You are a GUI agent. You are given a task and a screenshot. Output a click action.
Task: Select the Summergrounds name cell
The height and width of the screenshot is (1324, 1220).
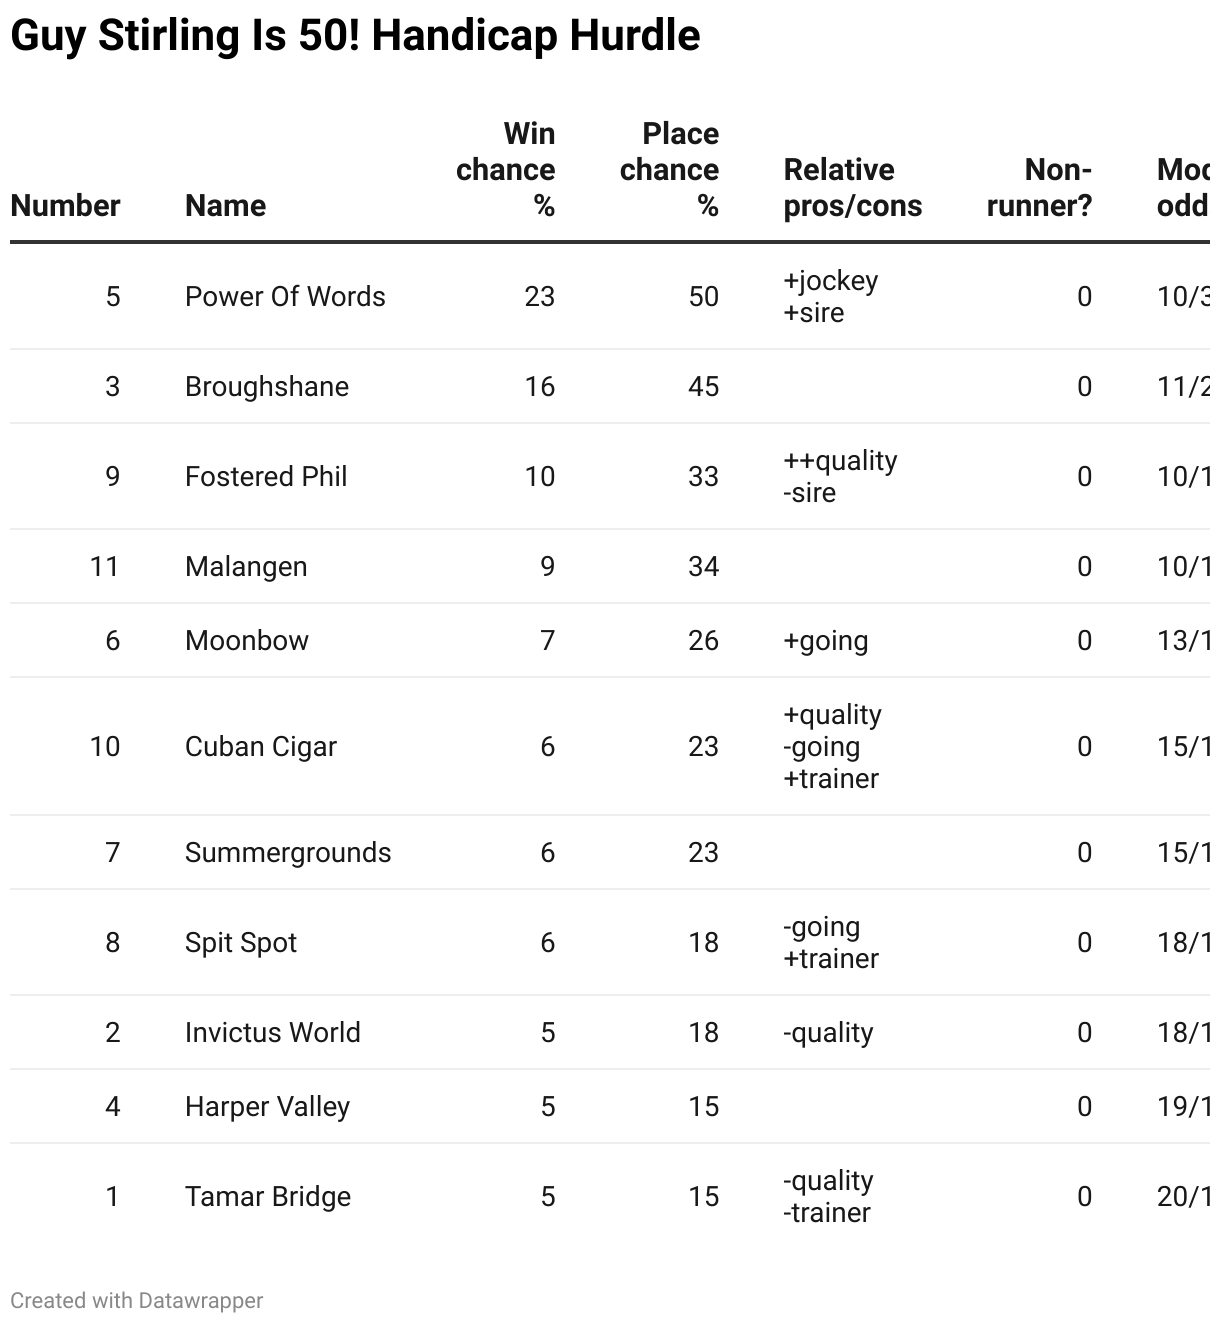288,853
